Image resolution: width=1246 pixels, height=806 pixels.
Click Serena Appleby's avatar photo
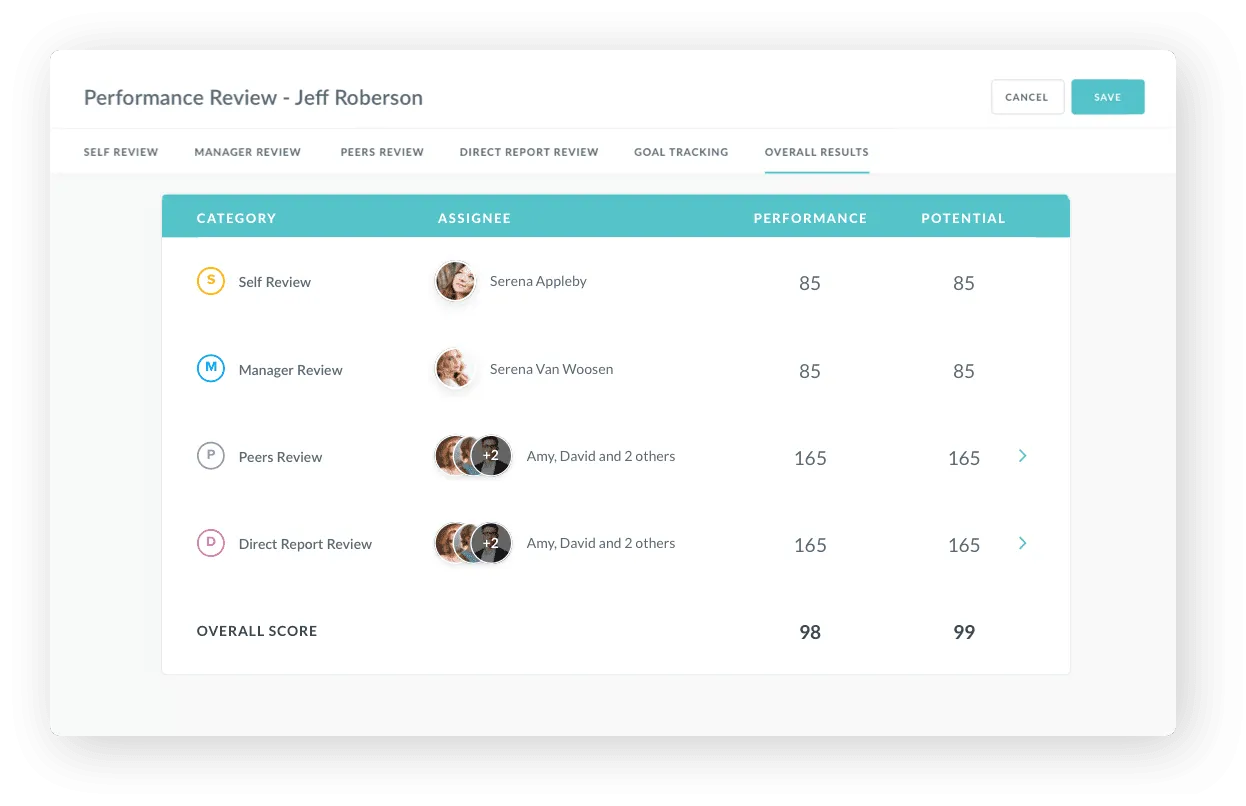click(455, 282)
